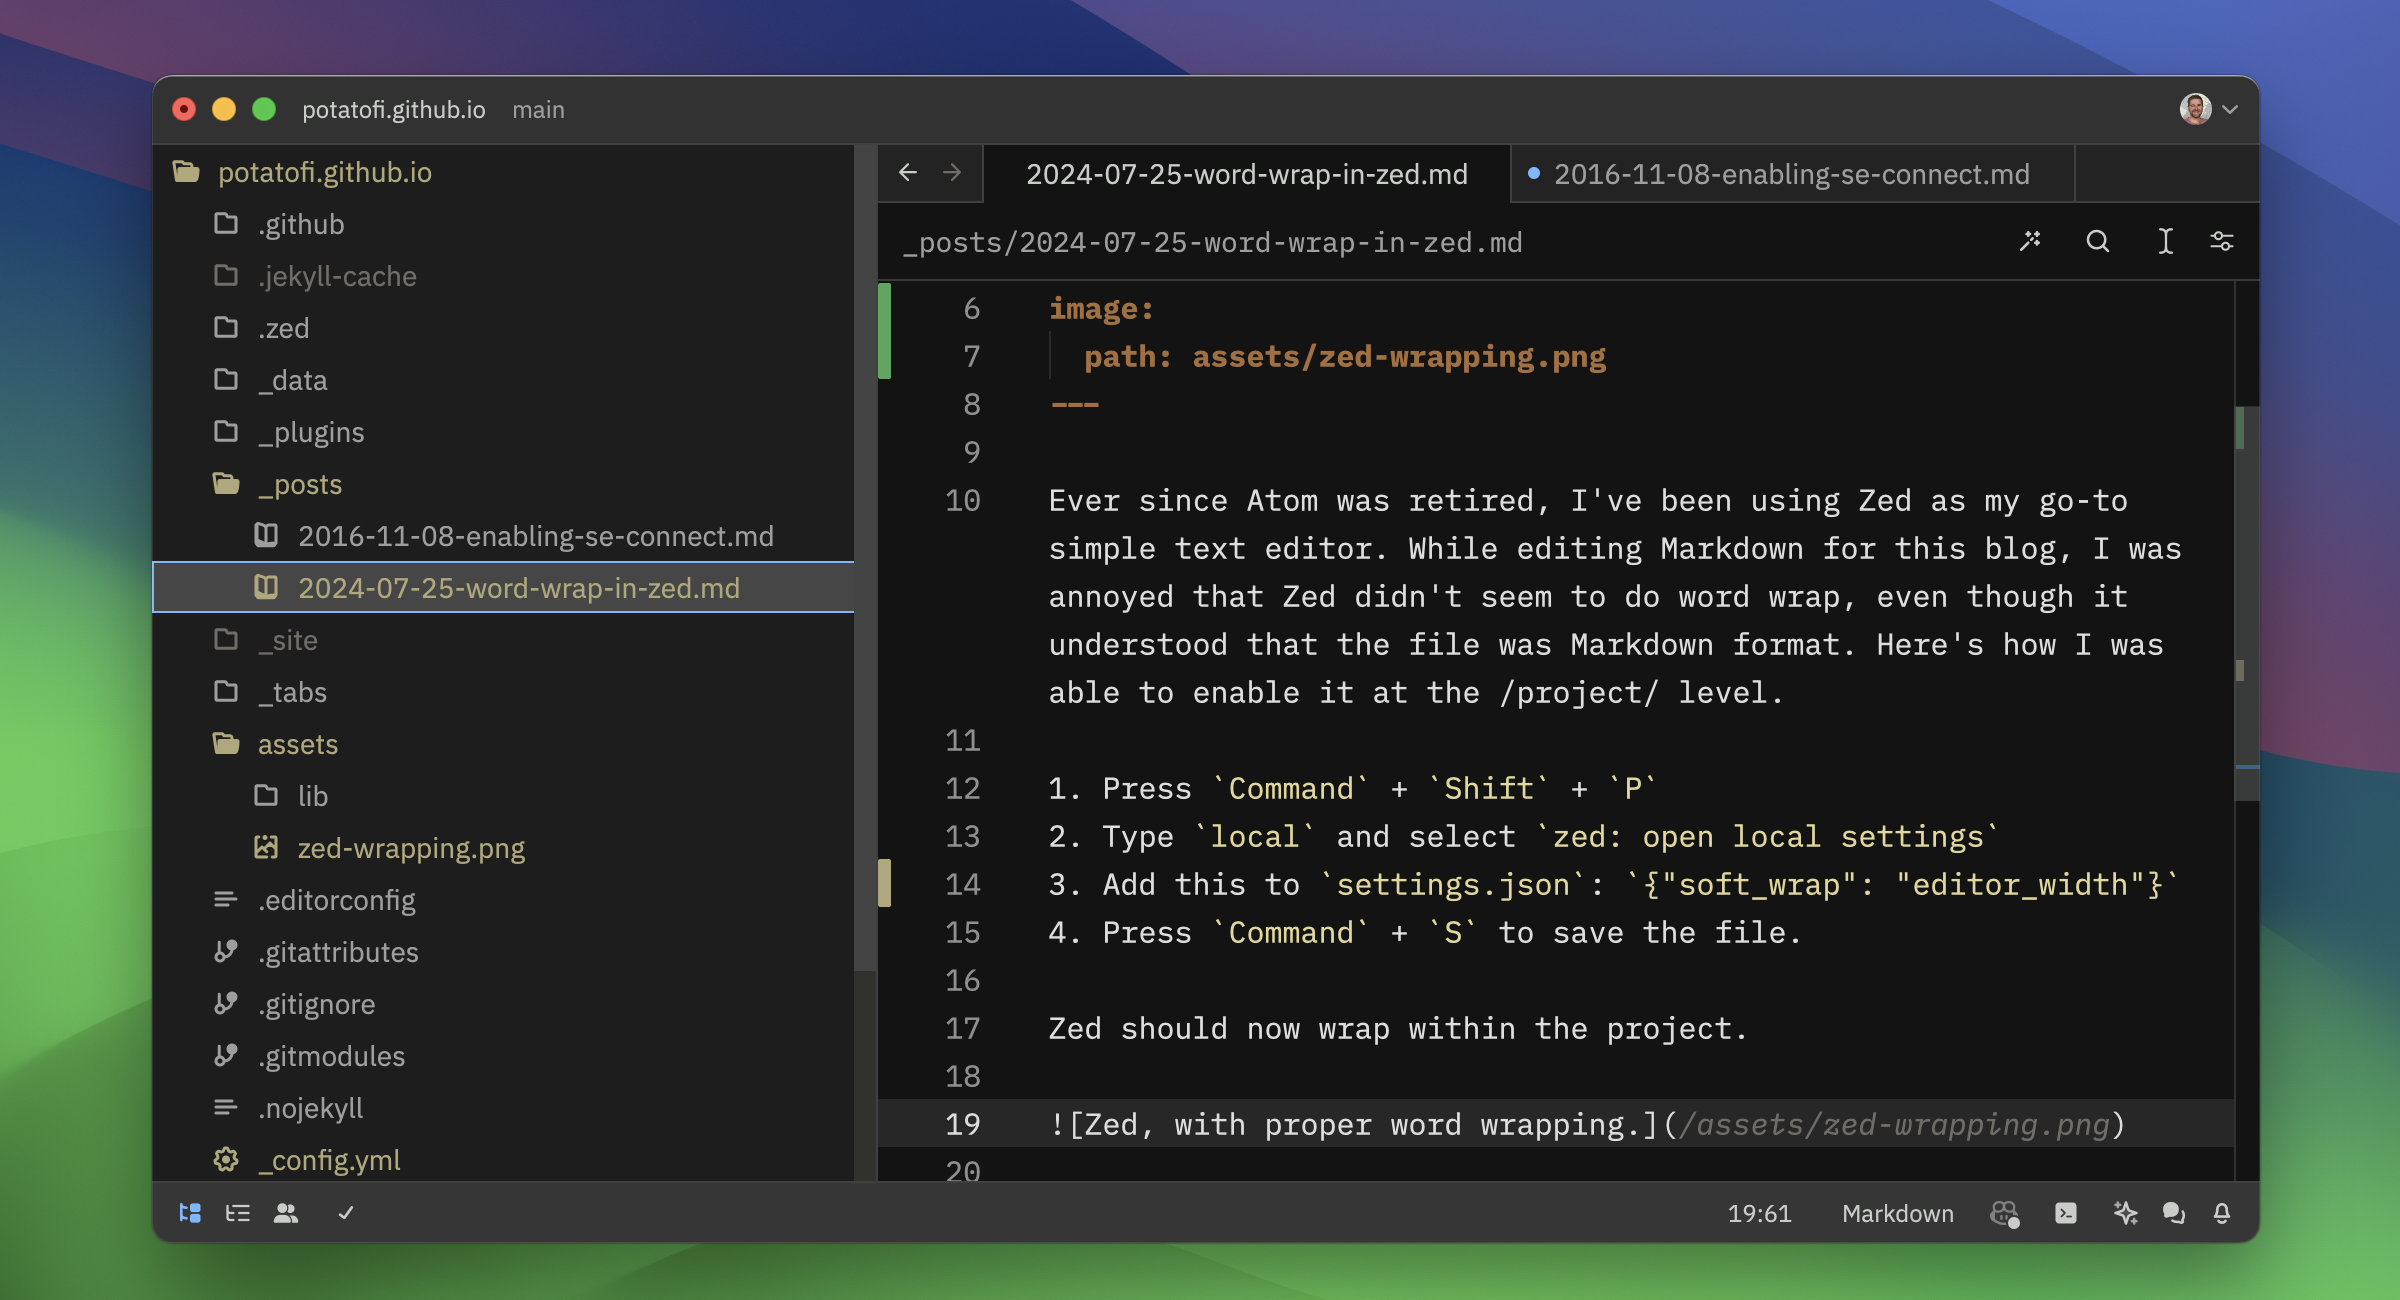Click the zed-wrapping.png image file icon

pos(266,847)
